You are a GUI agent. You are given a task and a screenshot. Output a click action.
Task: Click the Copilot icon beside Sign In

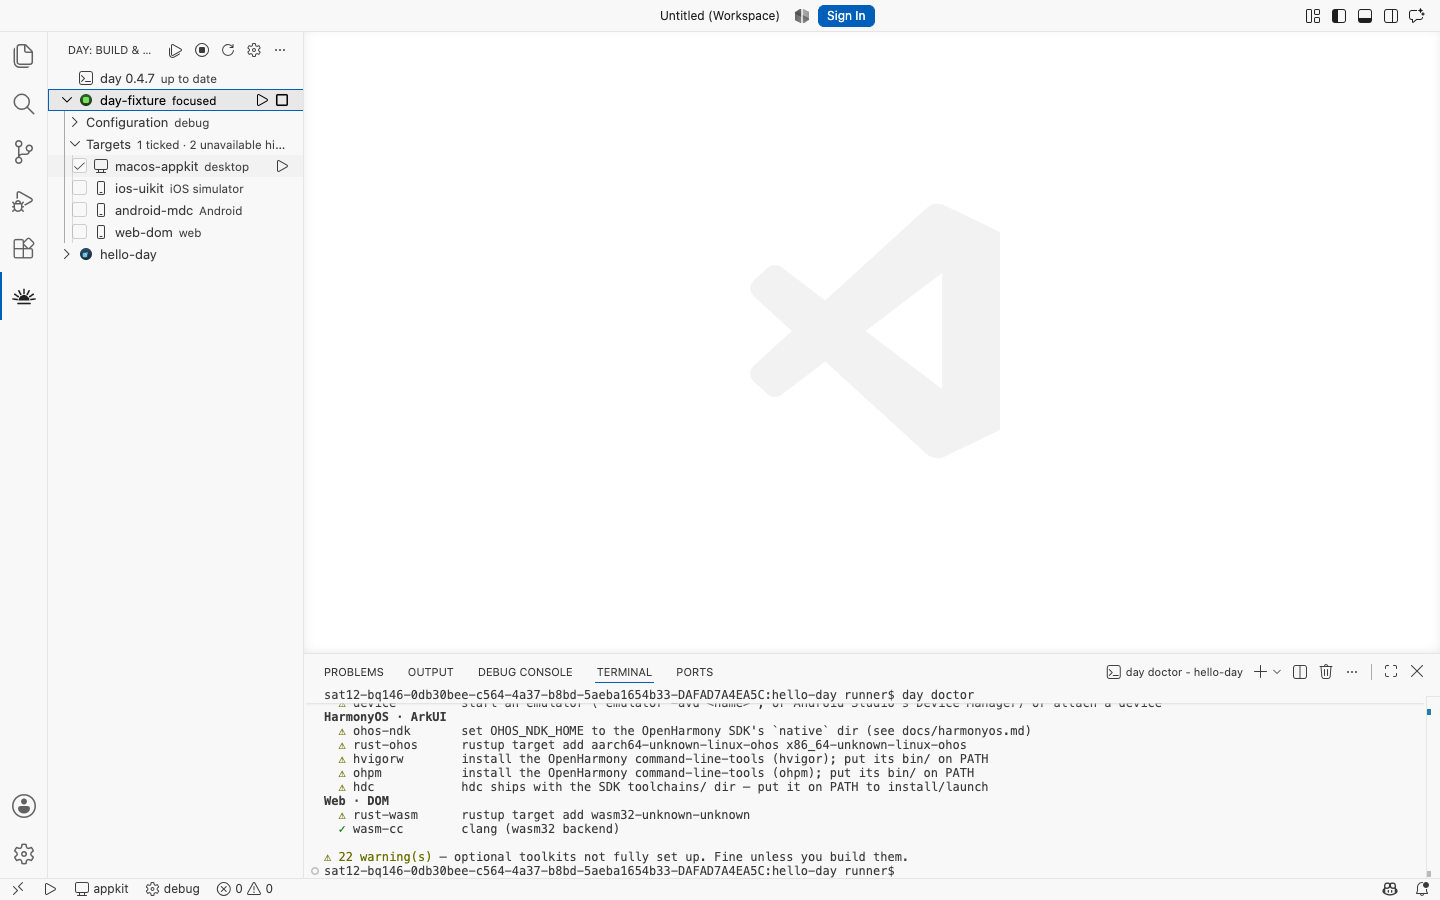click(802, 16)
